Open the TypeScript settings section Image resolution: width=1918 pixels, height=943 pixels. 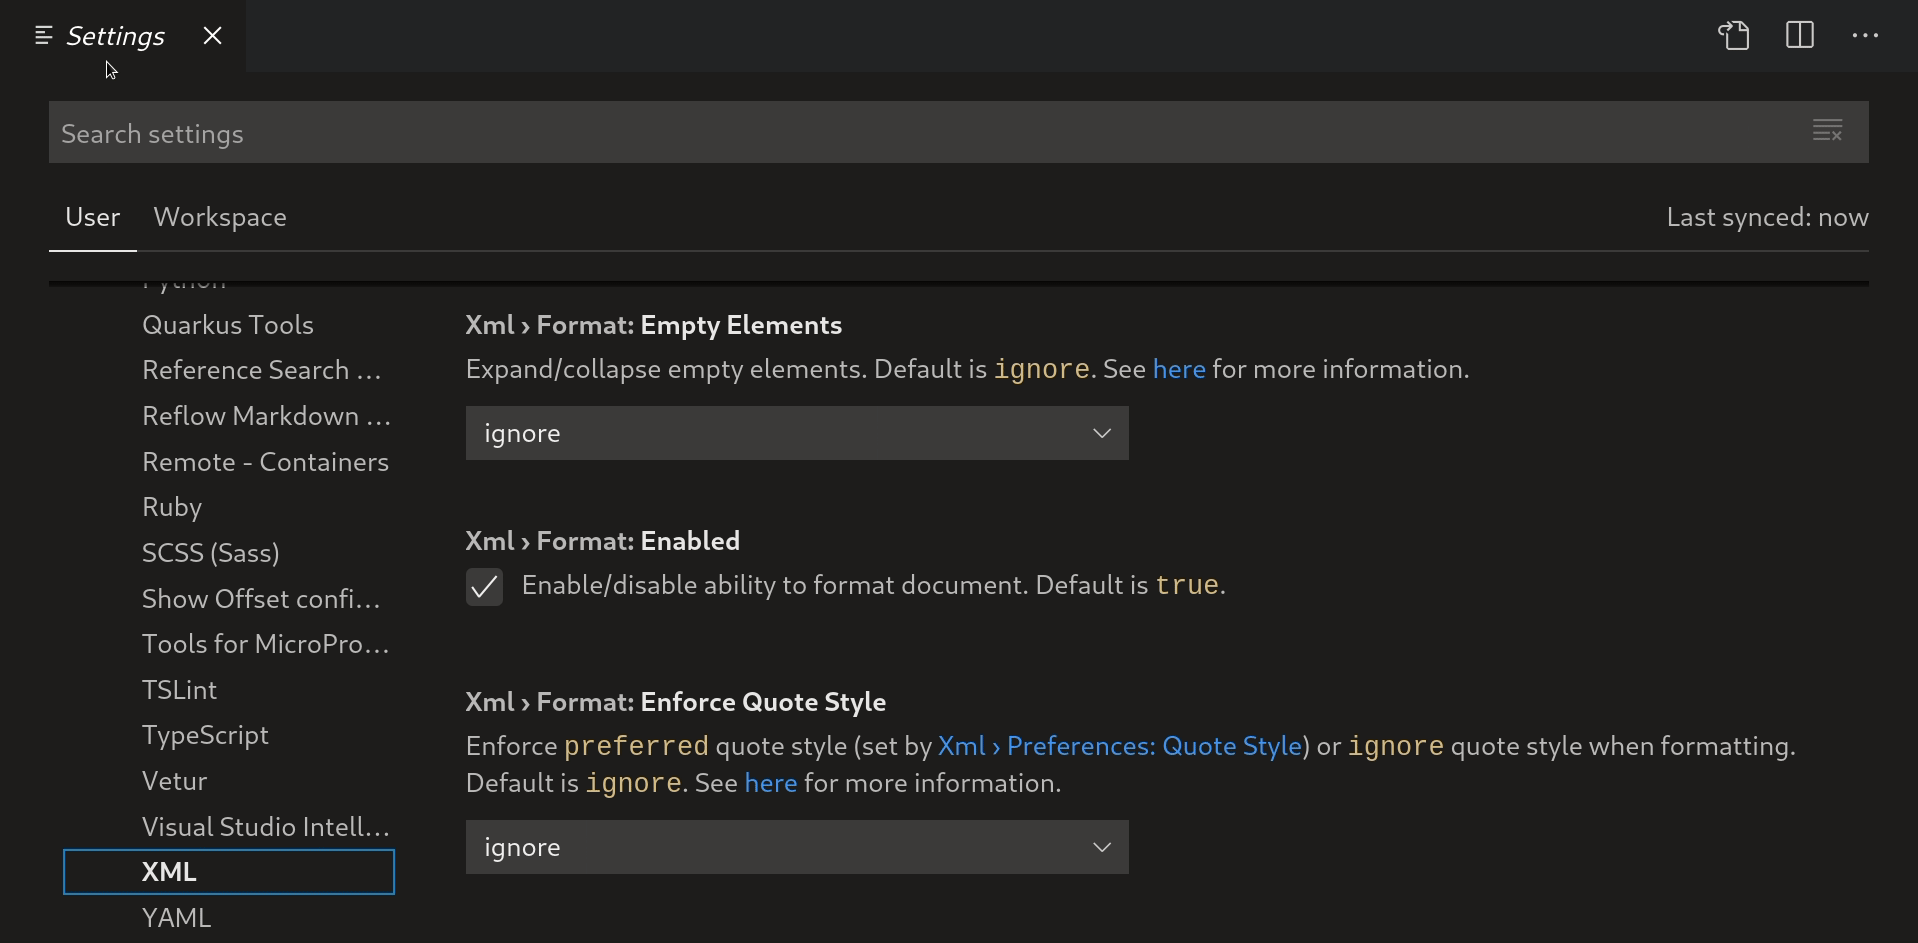(x=205, y=735)
